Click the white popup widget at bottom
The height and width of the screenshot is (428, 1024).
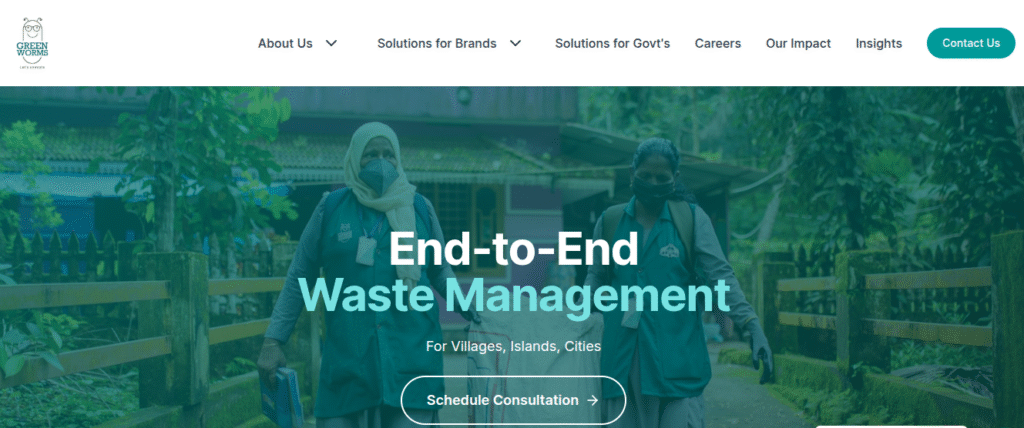[x=891, y=426]
